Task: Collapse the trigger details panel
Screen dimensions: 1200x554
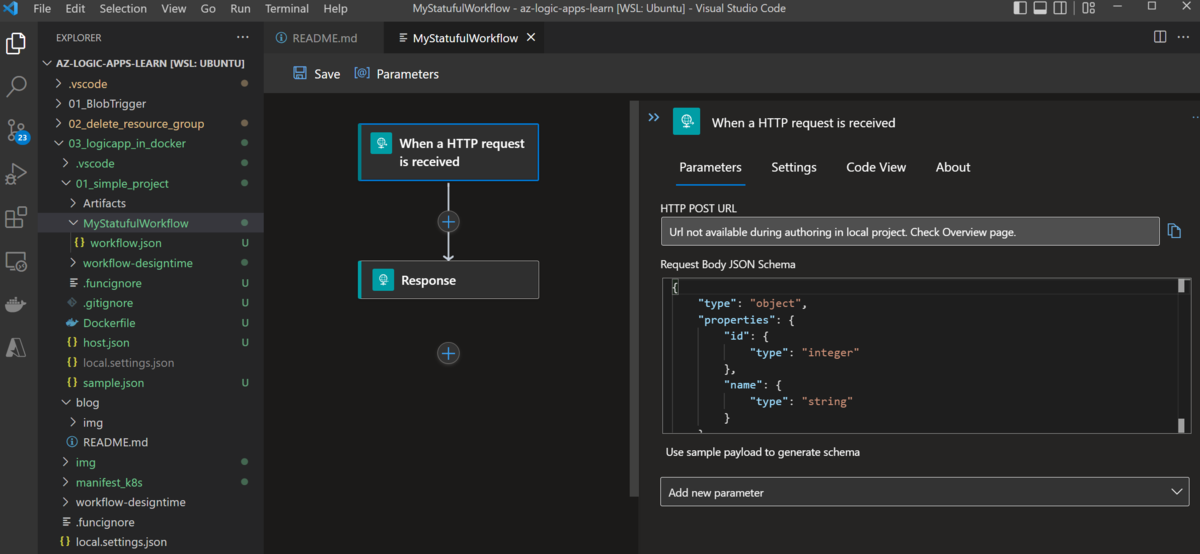Action: [x=654, y=118]
